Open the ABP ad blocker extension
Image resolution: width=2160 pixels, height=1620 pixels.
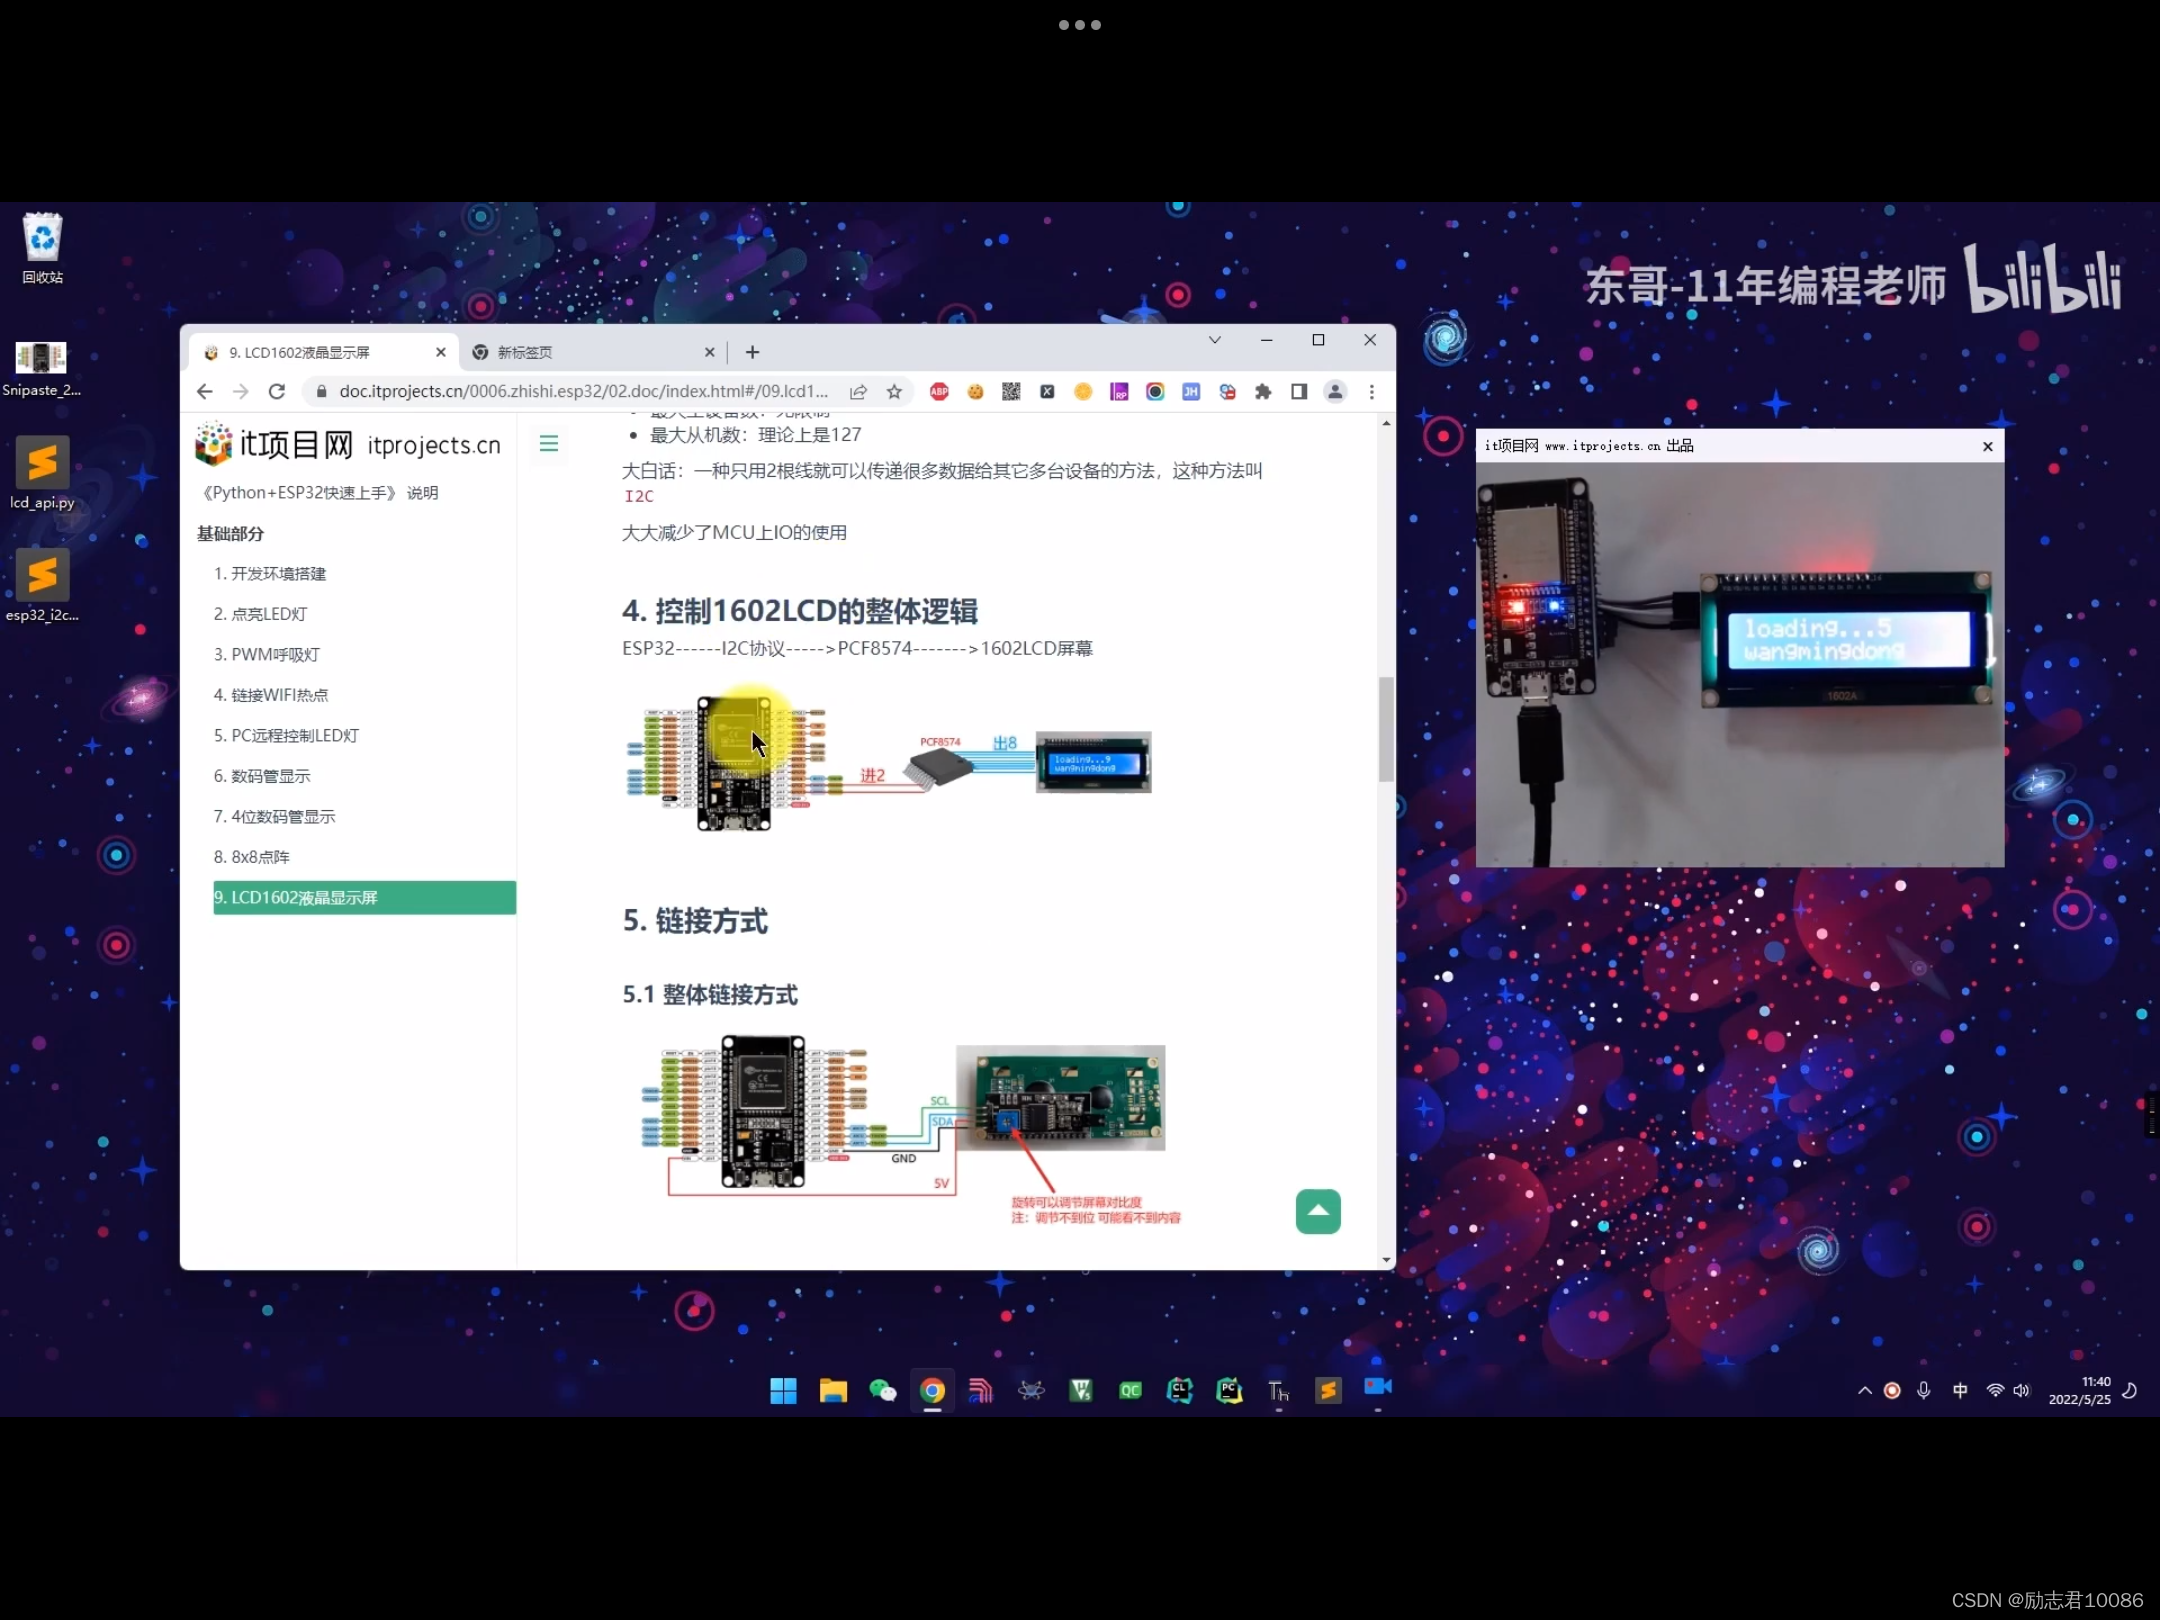(939, 392)
